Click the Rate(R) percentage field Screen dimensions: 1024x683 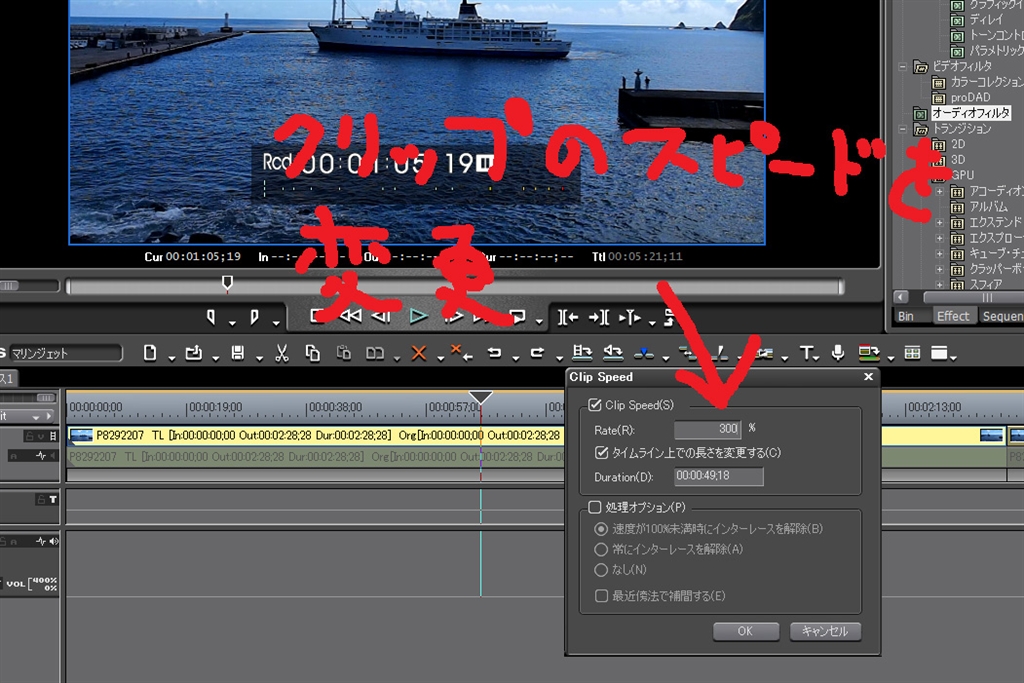pyautogui.click(x=707, y=429)
